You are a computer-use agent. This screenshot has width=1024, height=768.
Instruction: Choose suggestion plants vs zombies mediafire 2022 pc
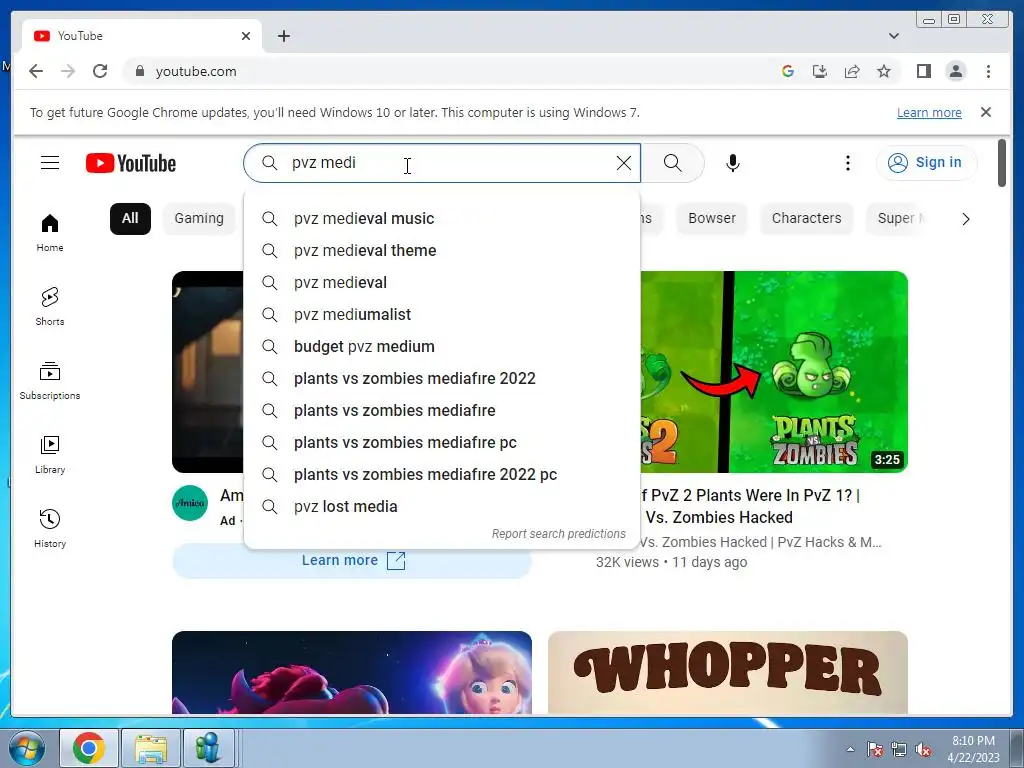pyautogui.click(x=441, y=474)
